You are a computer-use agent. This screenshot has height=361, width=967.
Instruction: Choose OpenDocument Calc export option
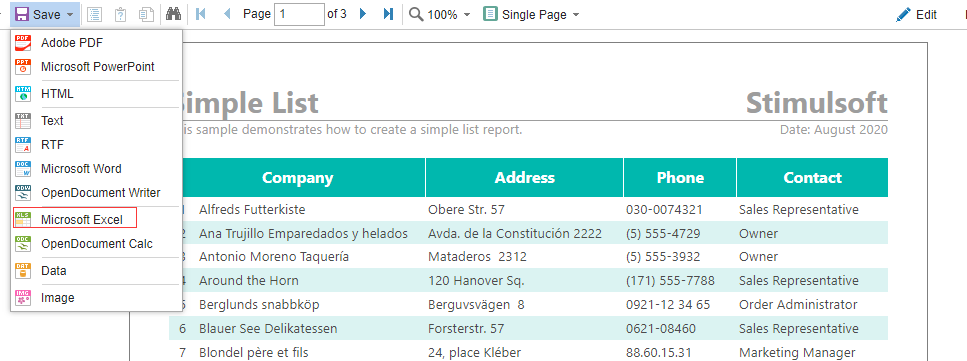click(x=96, y=244)
